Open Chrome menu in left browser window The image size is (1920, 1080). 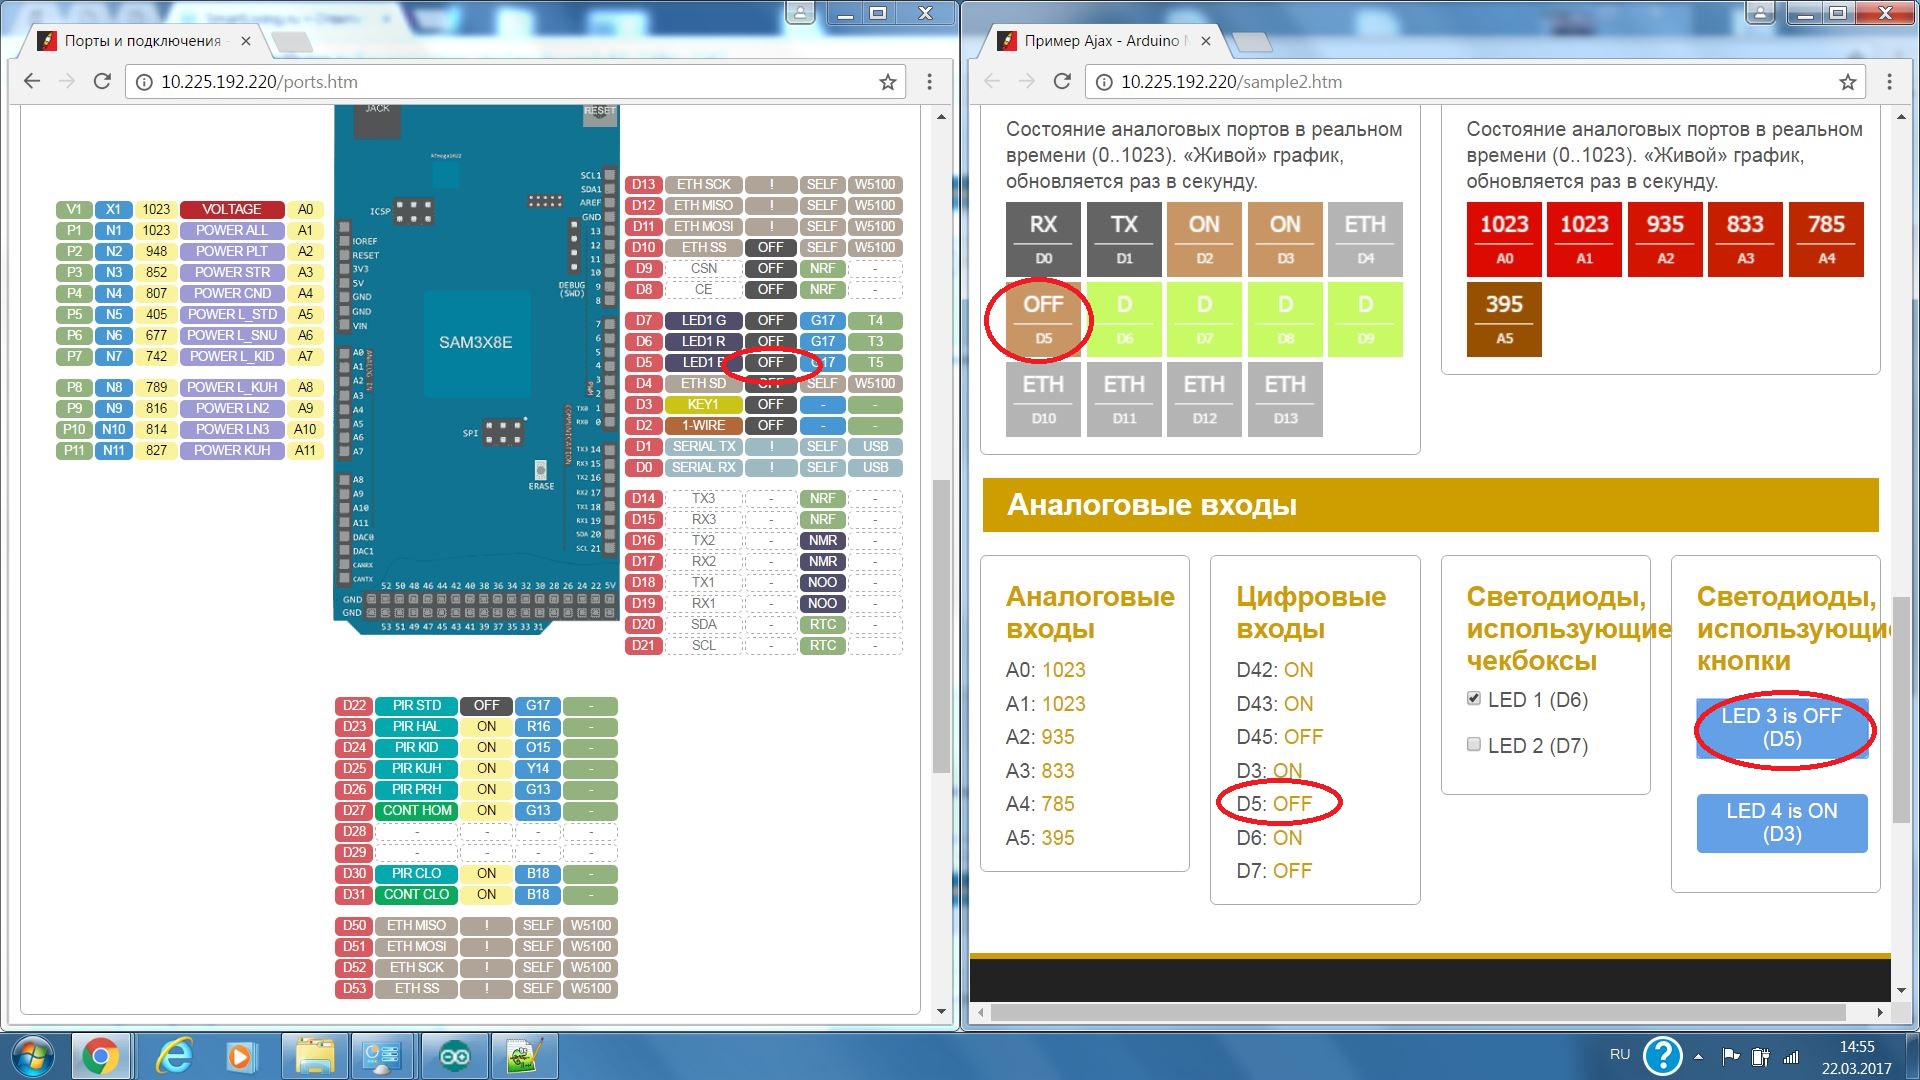[x=929, y=82]
